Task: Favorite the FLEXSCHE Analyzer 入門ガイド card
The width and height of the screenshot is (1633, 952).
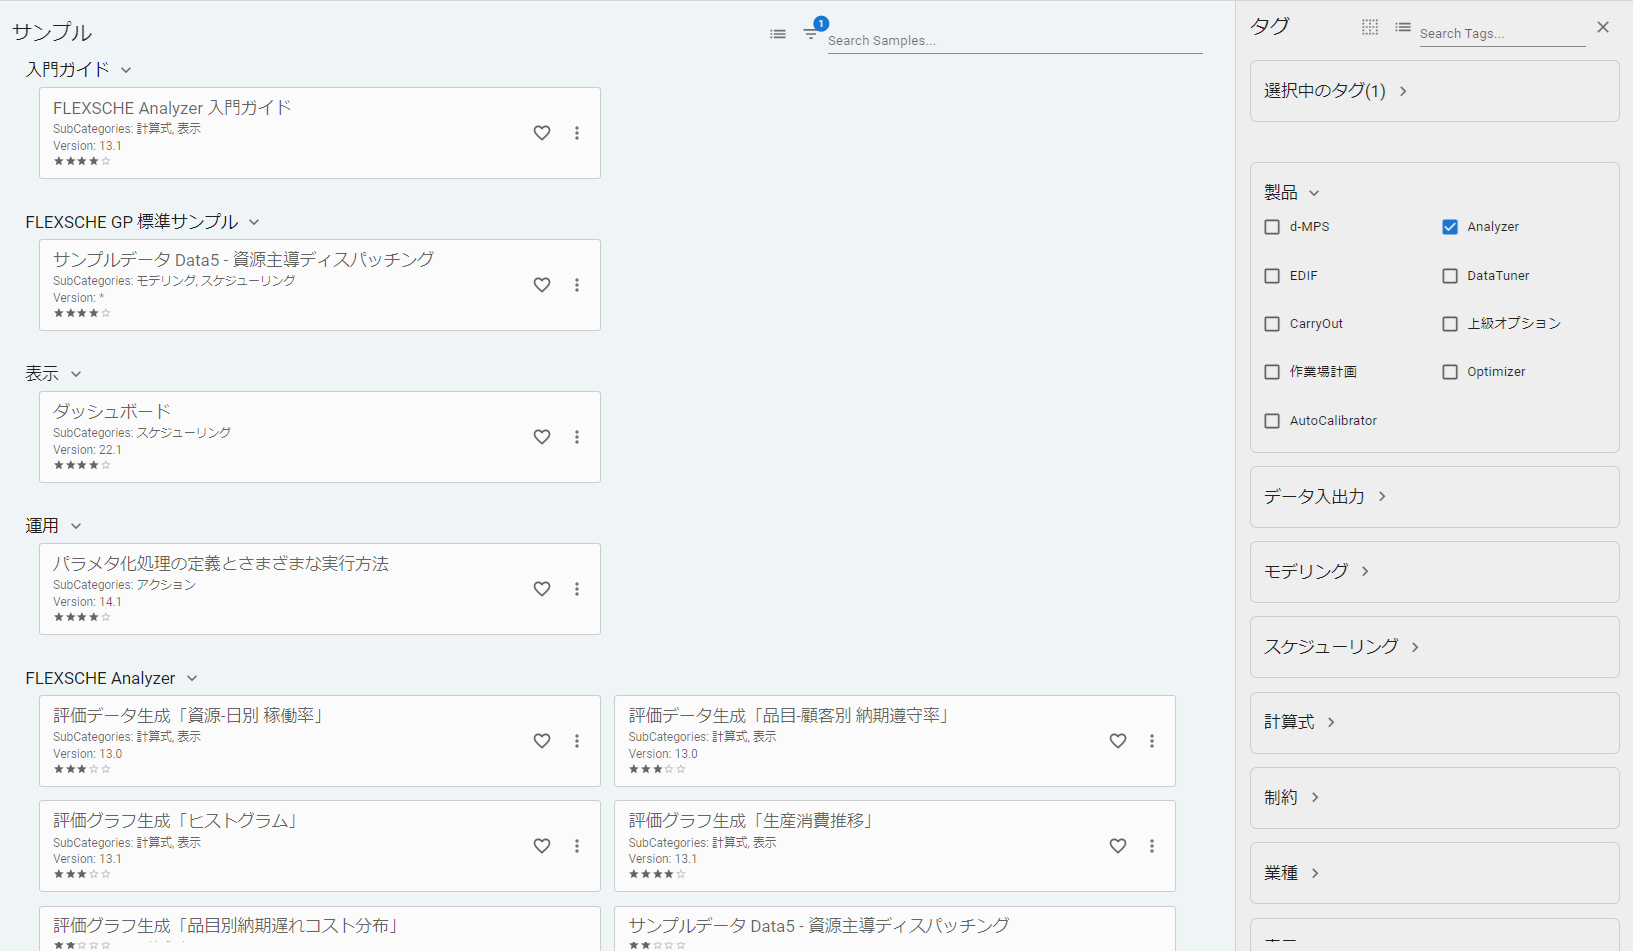Action: [x=542, y=133]
